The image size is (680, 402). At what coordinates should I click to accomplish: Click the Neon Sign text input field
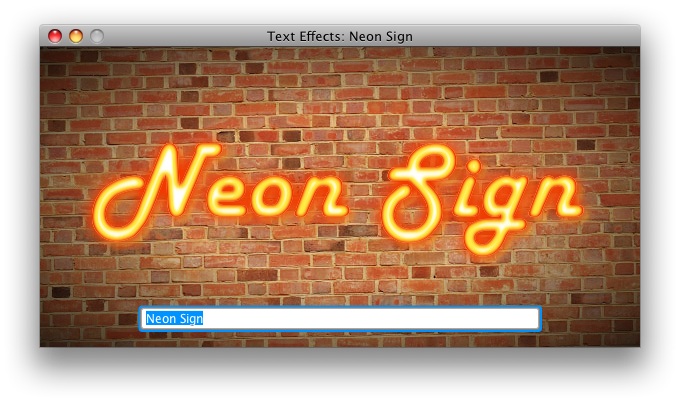[340, 319]
